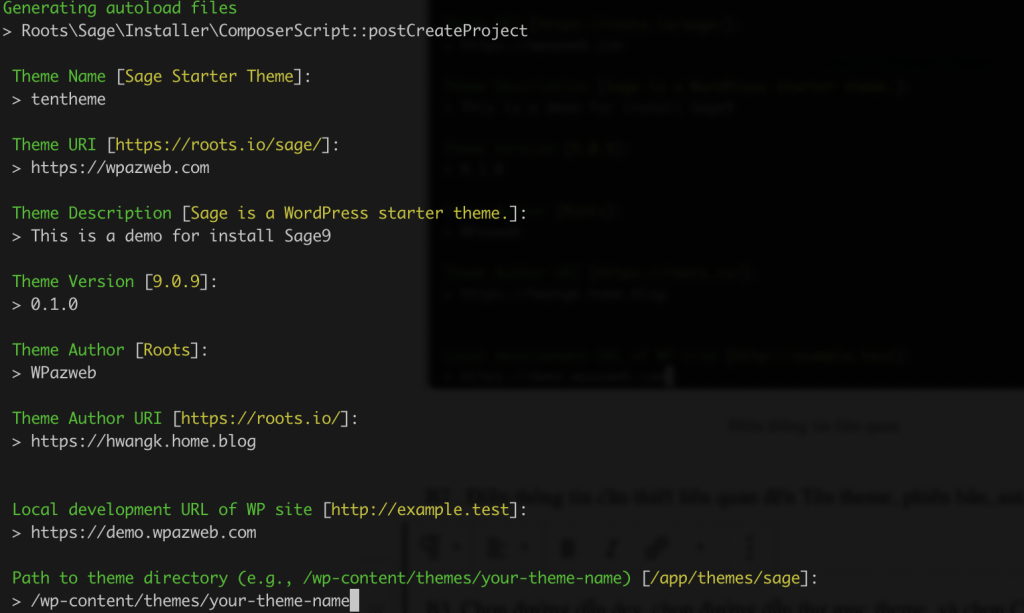Viewport: 1024px width, 613px height.
Task: Click the "Theme Name" prompt line
Action: (x=161, y=76)
